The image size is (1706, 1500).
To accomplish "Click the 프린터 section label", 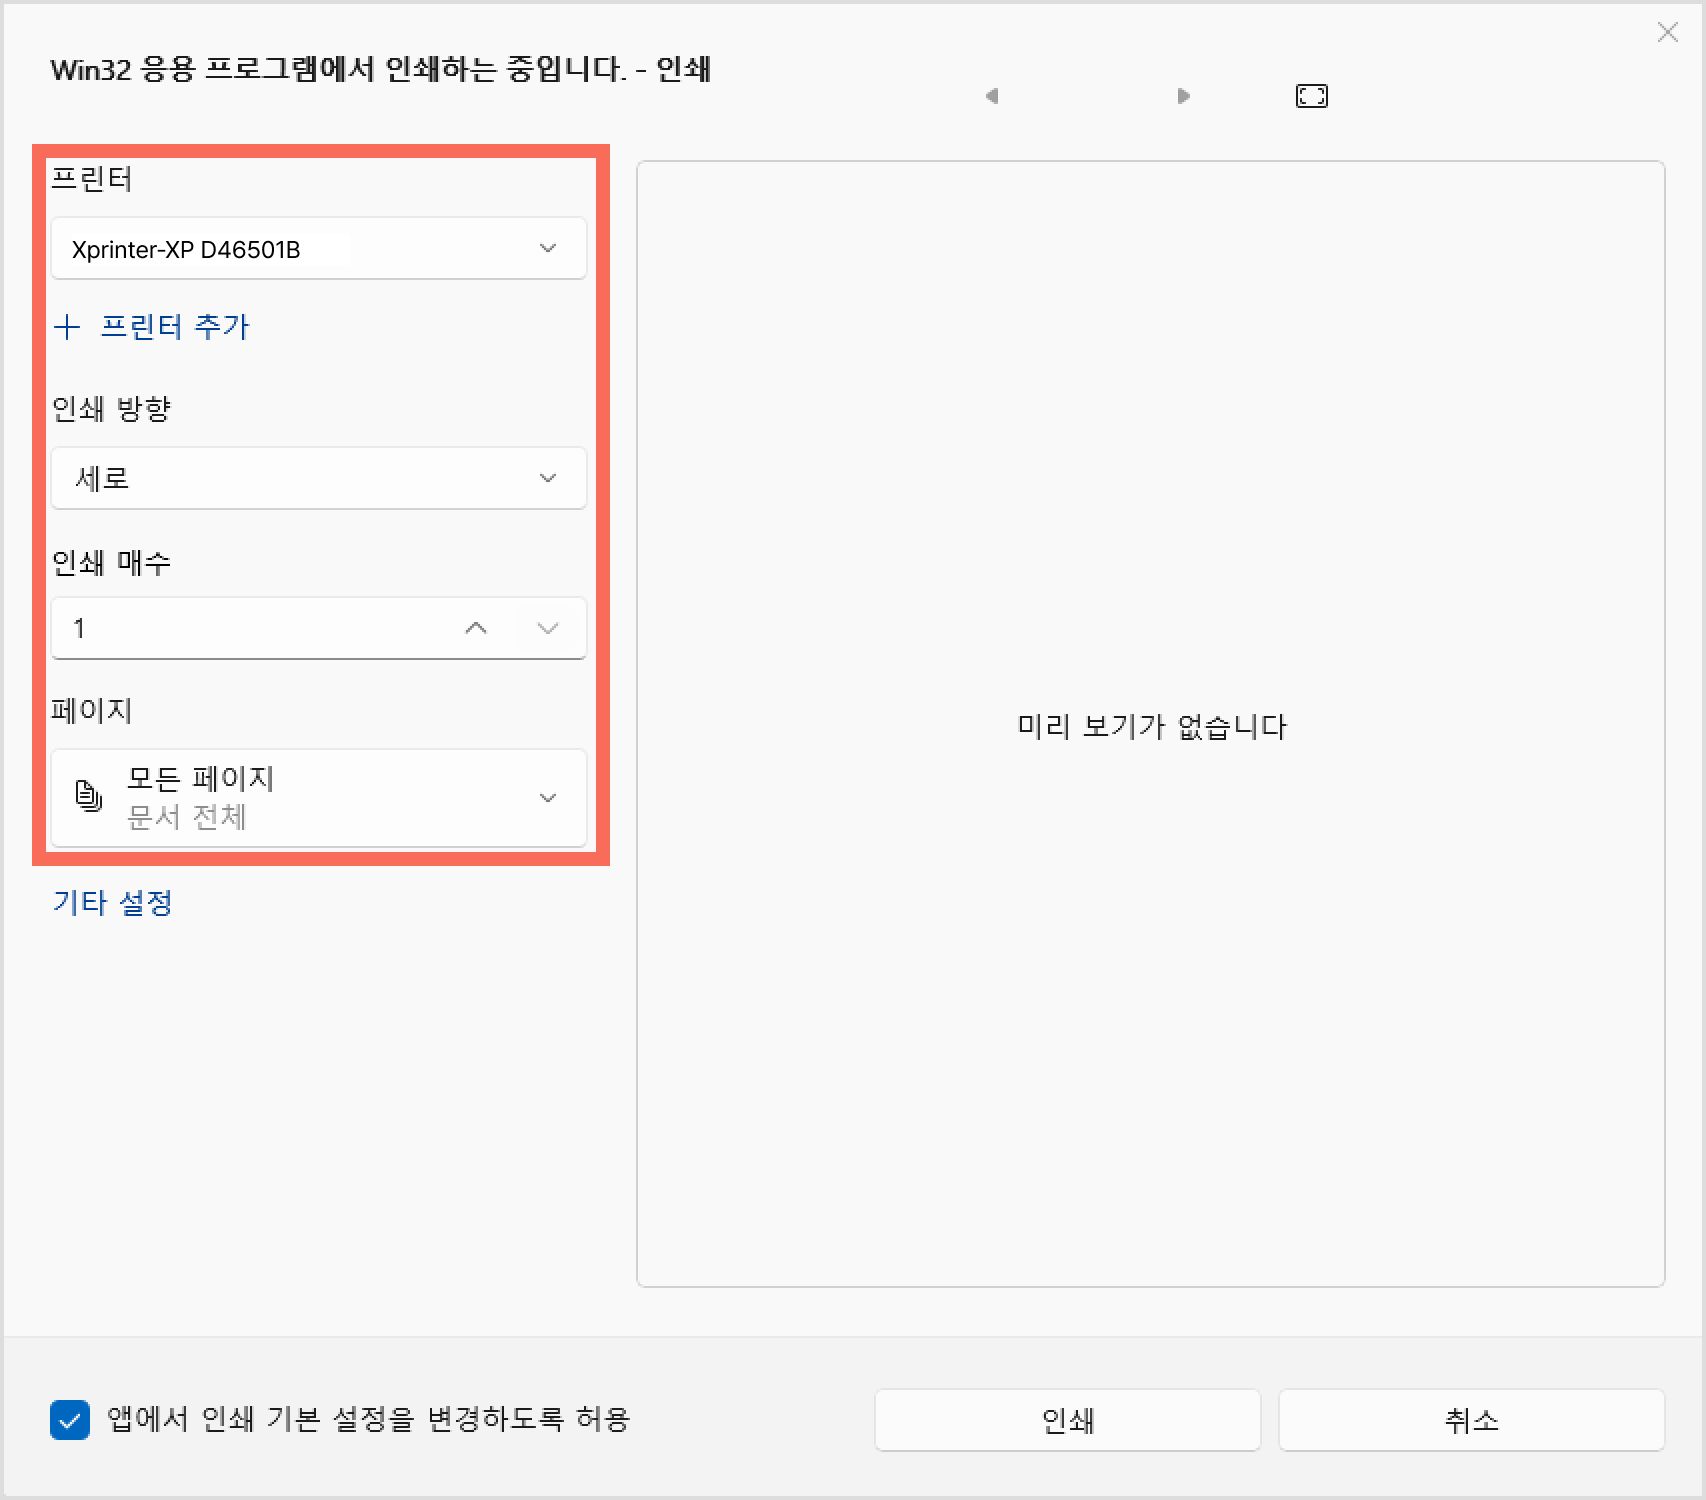I will [x=92, y=179].
